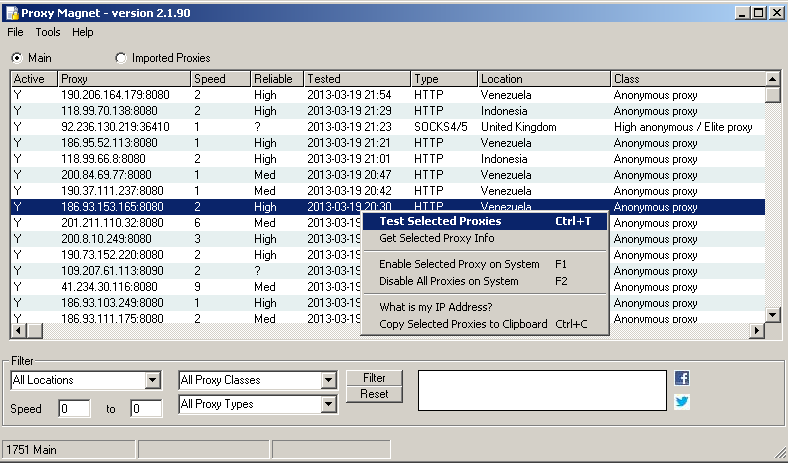
Task: Click the horizontal scrollbar thumb
Action: (x=35, y=331)
